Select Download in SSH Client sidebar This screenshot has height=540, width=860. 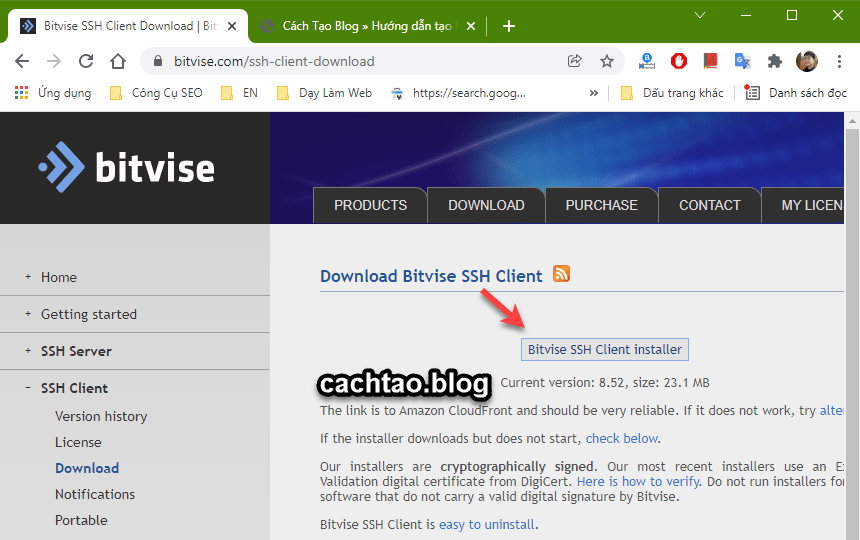coord(87,468)
